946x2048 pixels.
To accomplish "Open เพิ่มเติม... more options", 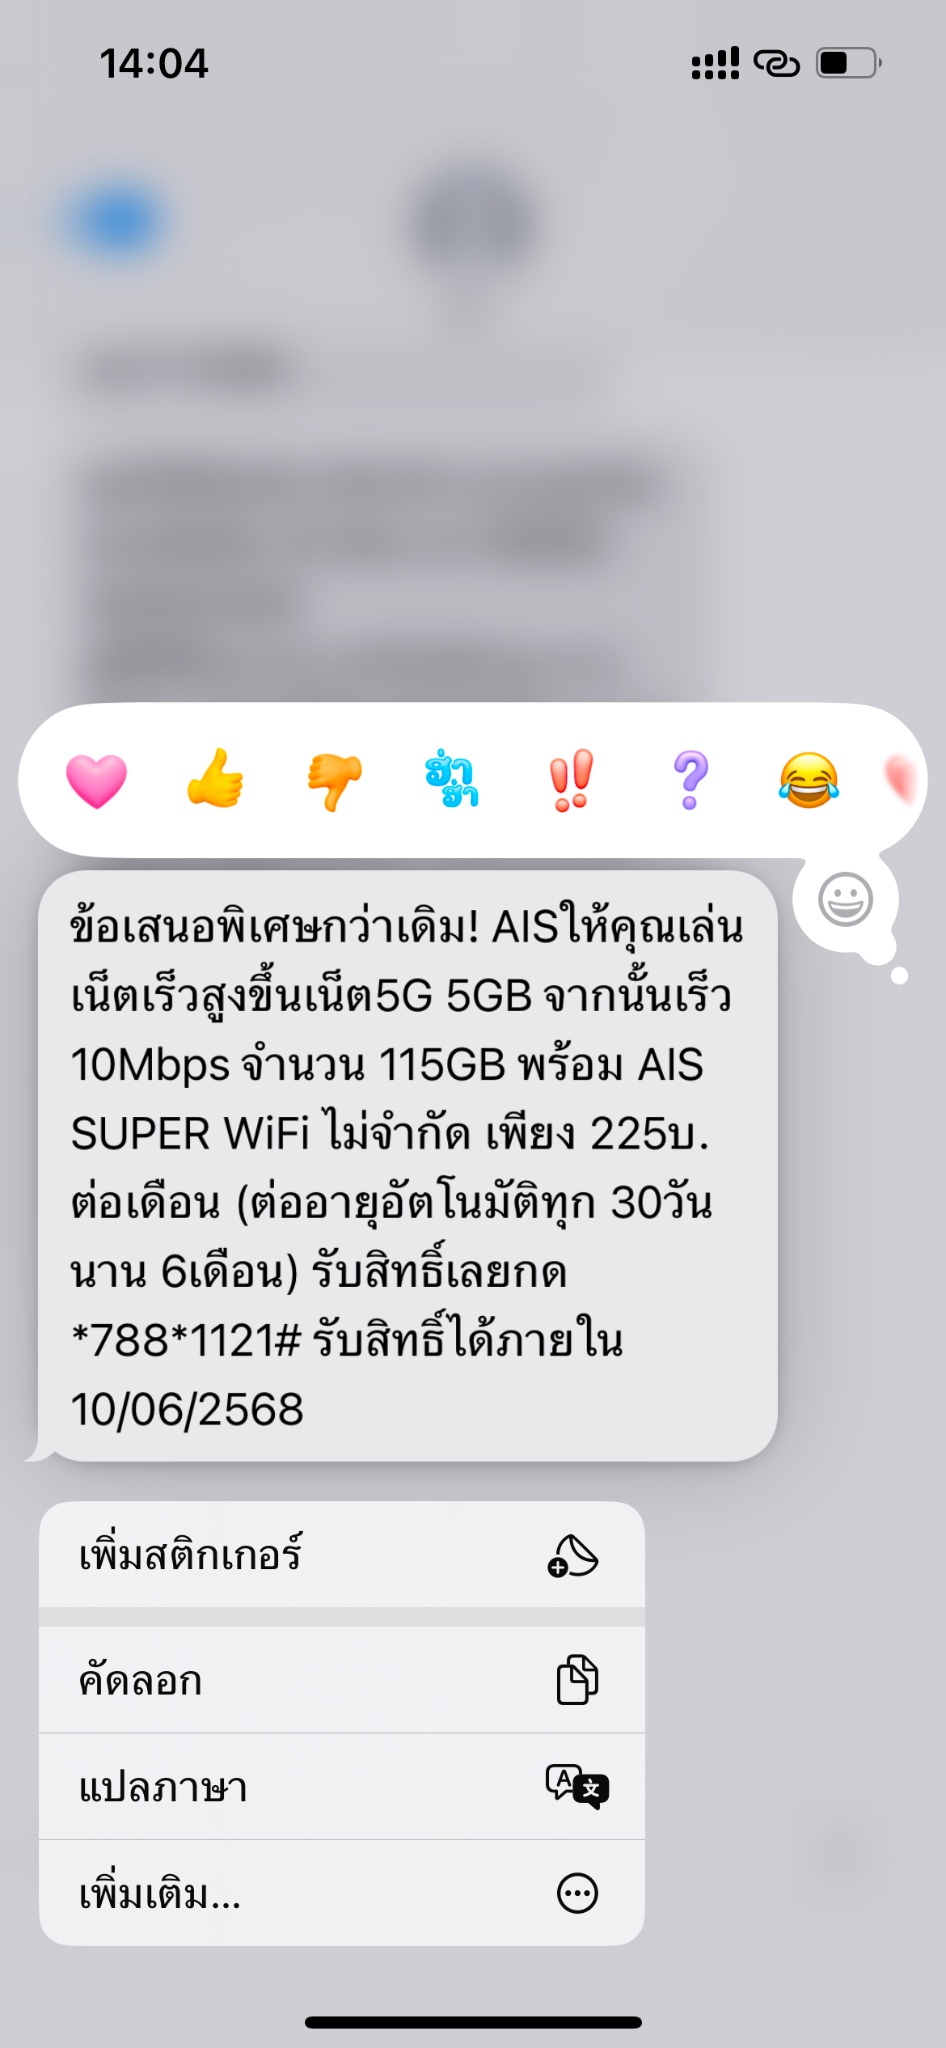I will coord(342,1893).
